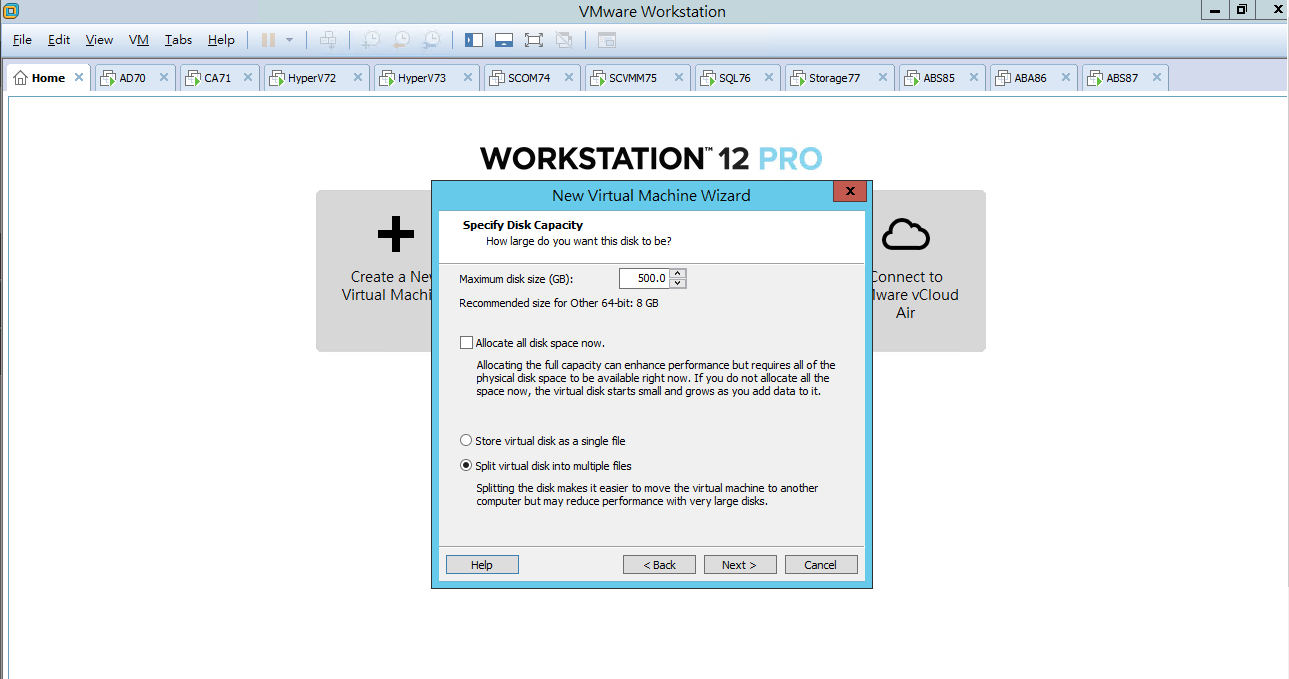Open the View menu

[x=99, y=40]
